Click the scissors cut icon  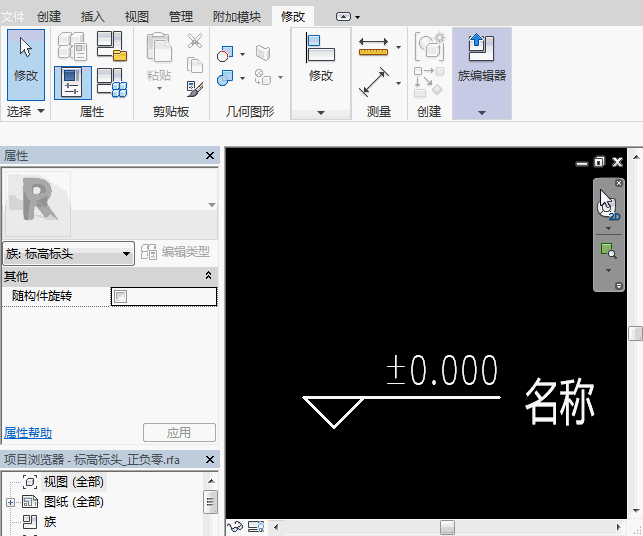(x=195, y=41)
